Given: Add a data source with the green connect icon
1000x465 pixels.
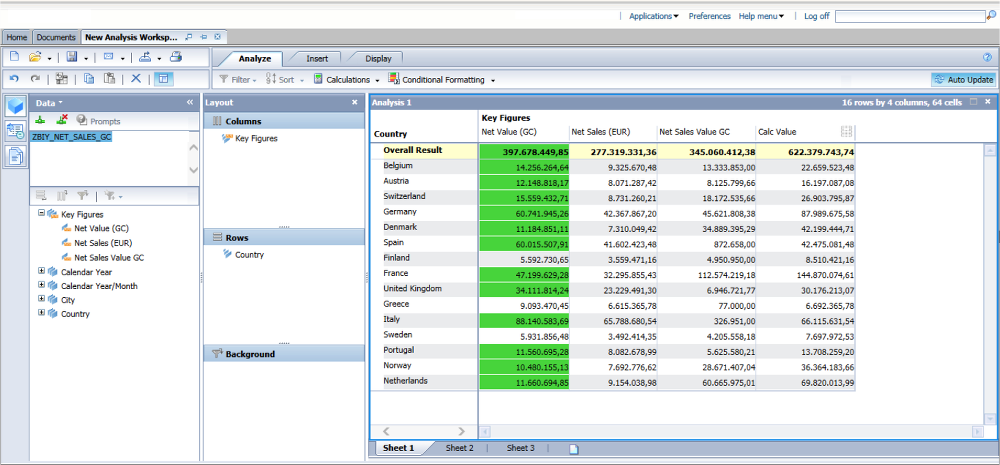Looking at the screenshot, I should [x=40, y=120].
